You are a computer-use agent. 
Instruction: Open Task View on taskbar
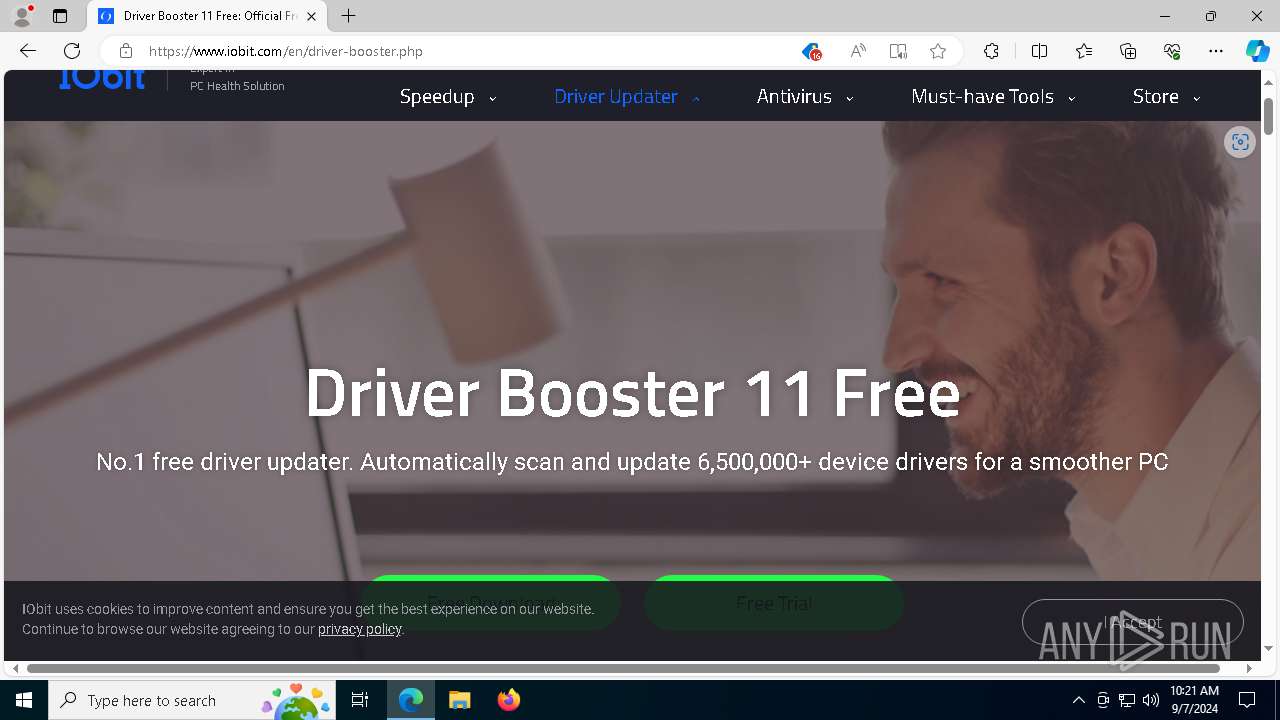[x=360, y=700]
